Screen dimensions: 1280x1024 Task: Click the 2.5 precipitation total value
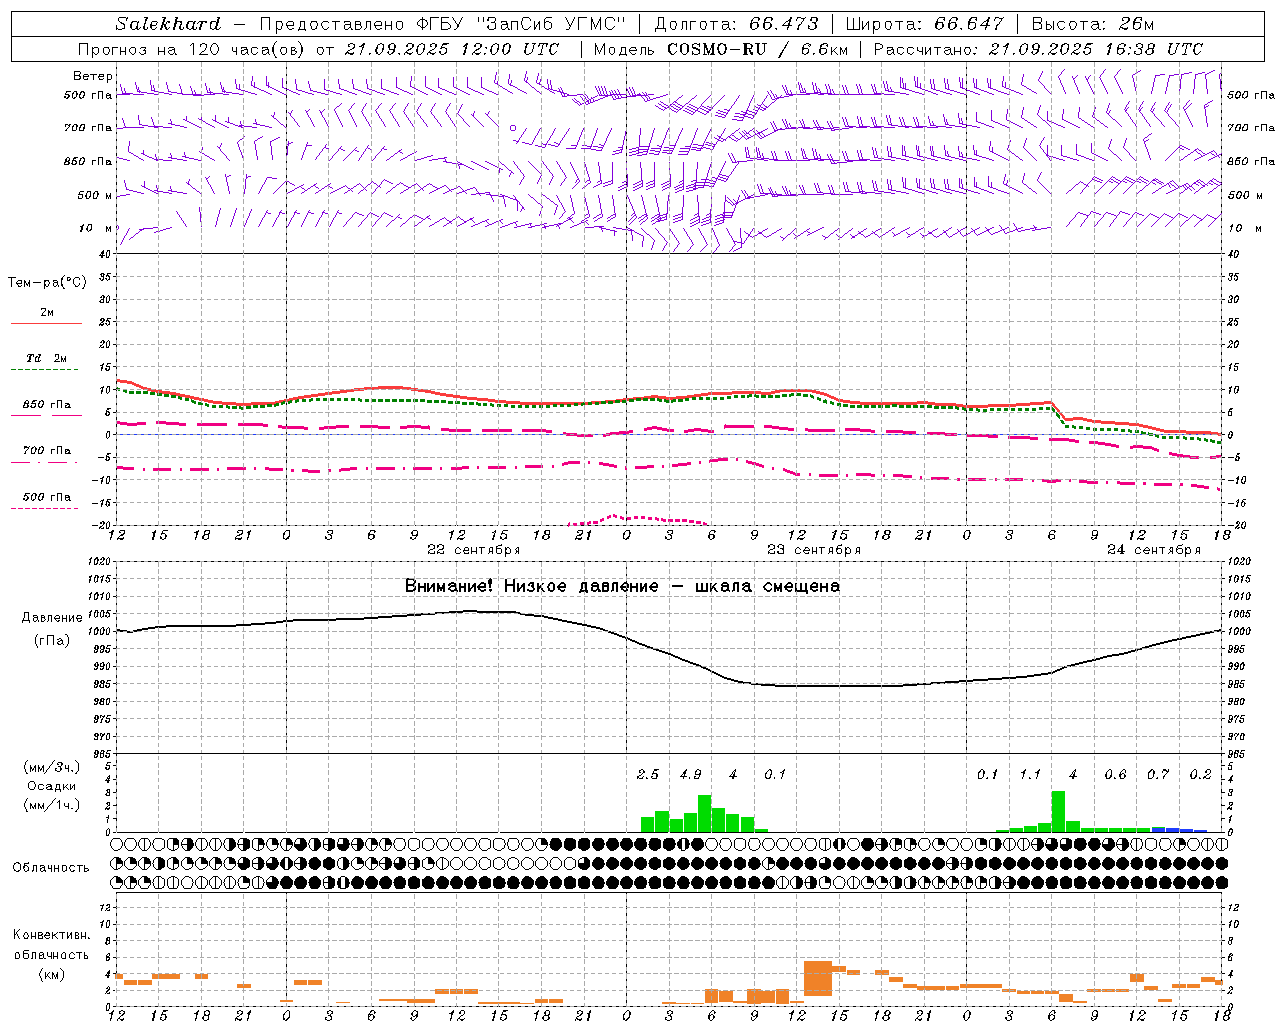pyautogui.click(x=648, y=775)
